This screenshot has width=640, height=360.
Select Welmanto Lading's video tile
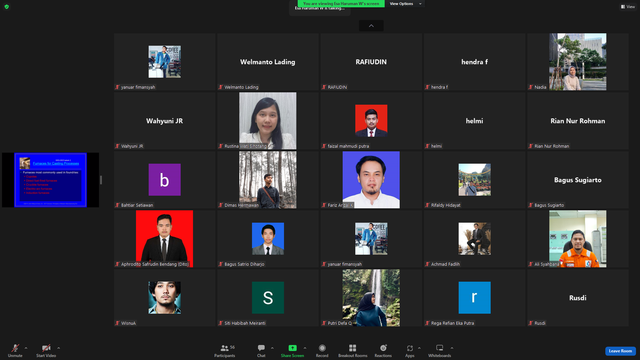pyautogui.click(x=268, y=62)
